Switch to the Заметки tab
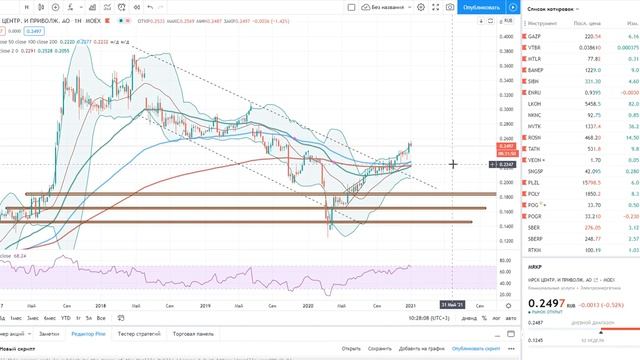The image size is (640, 360). (x=49, y=334)
